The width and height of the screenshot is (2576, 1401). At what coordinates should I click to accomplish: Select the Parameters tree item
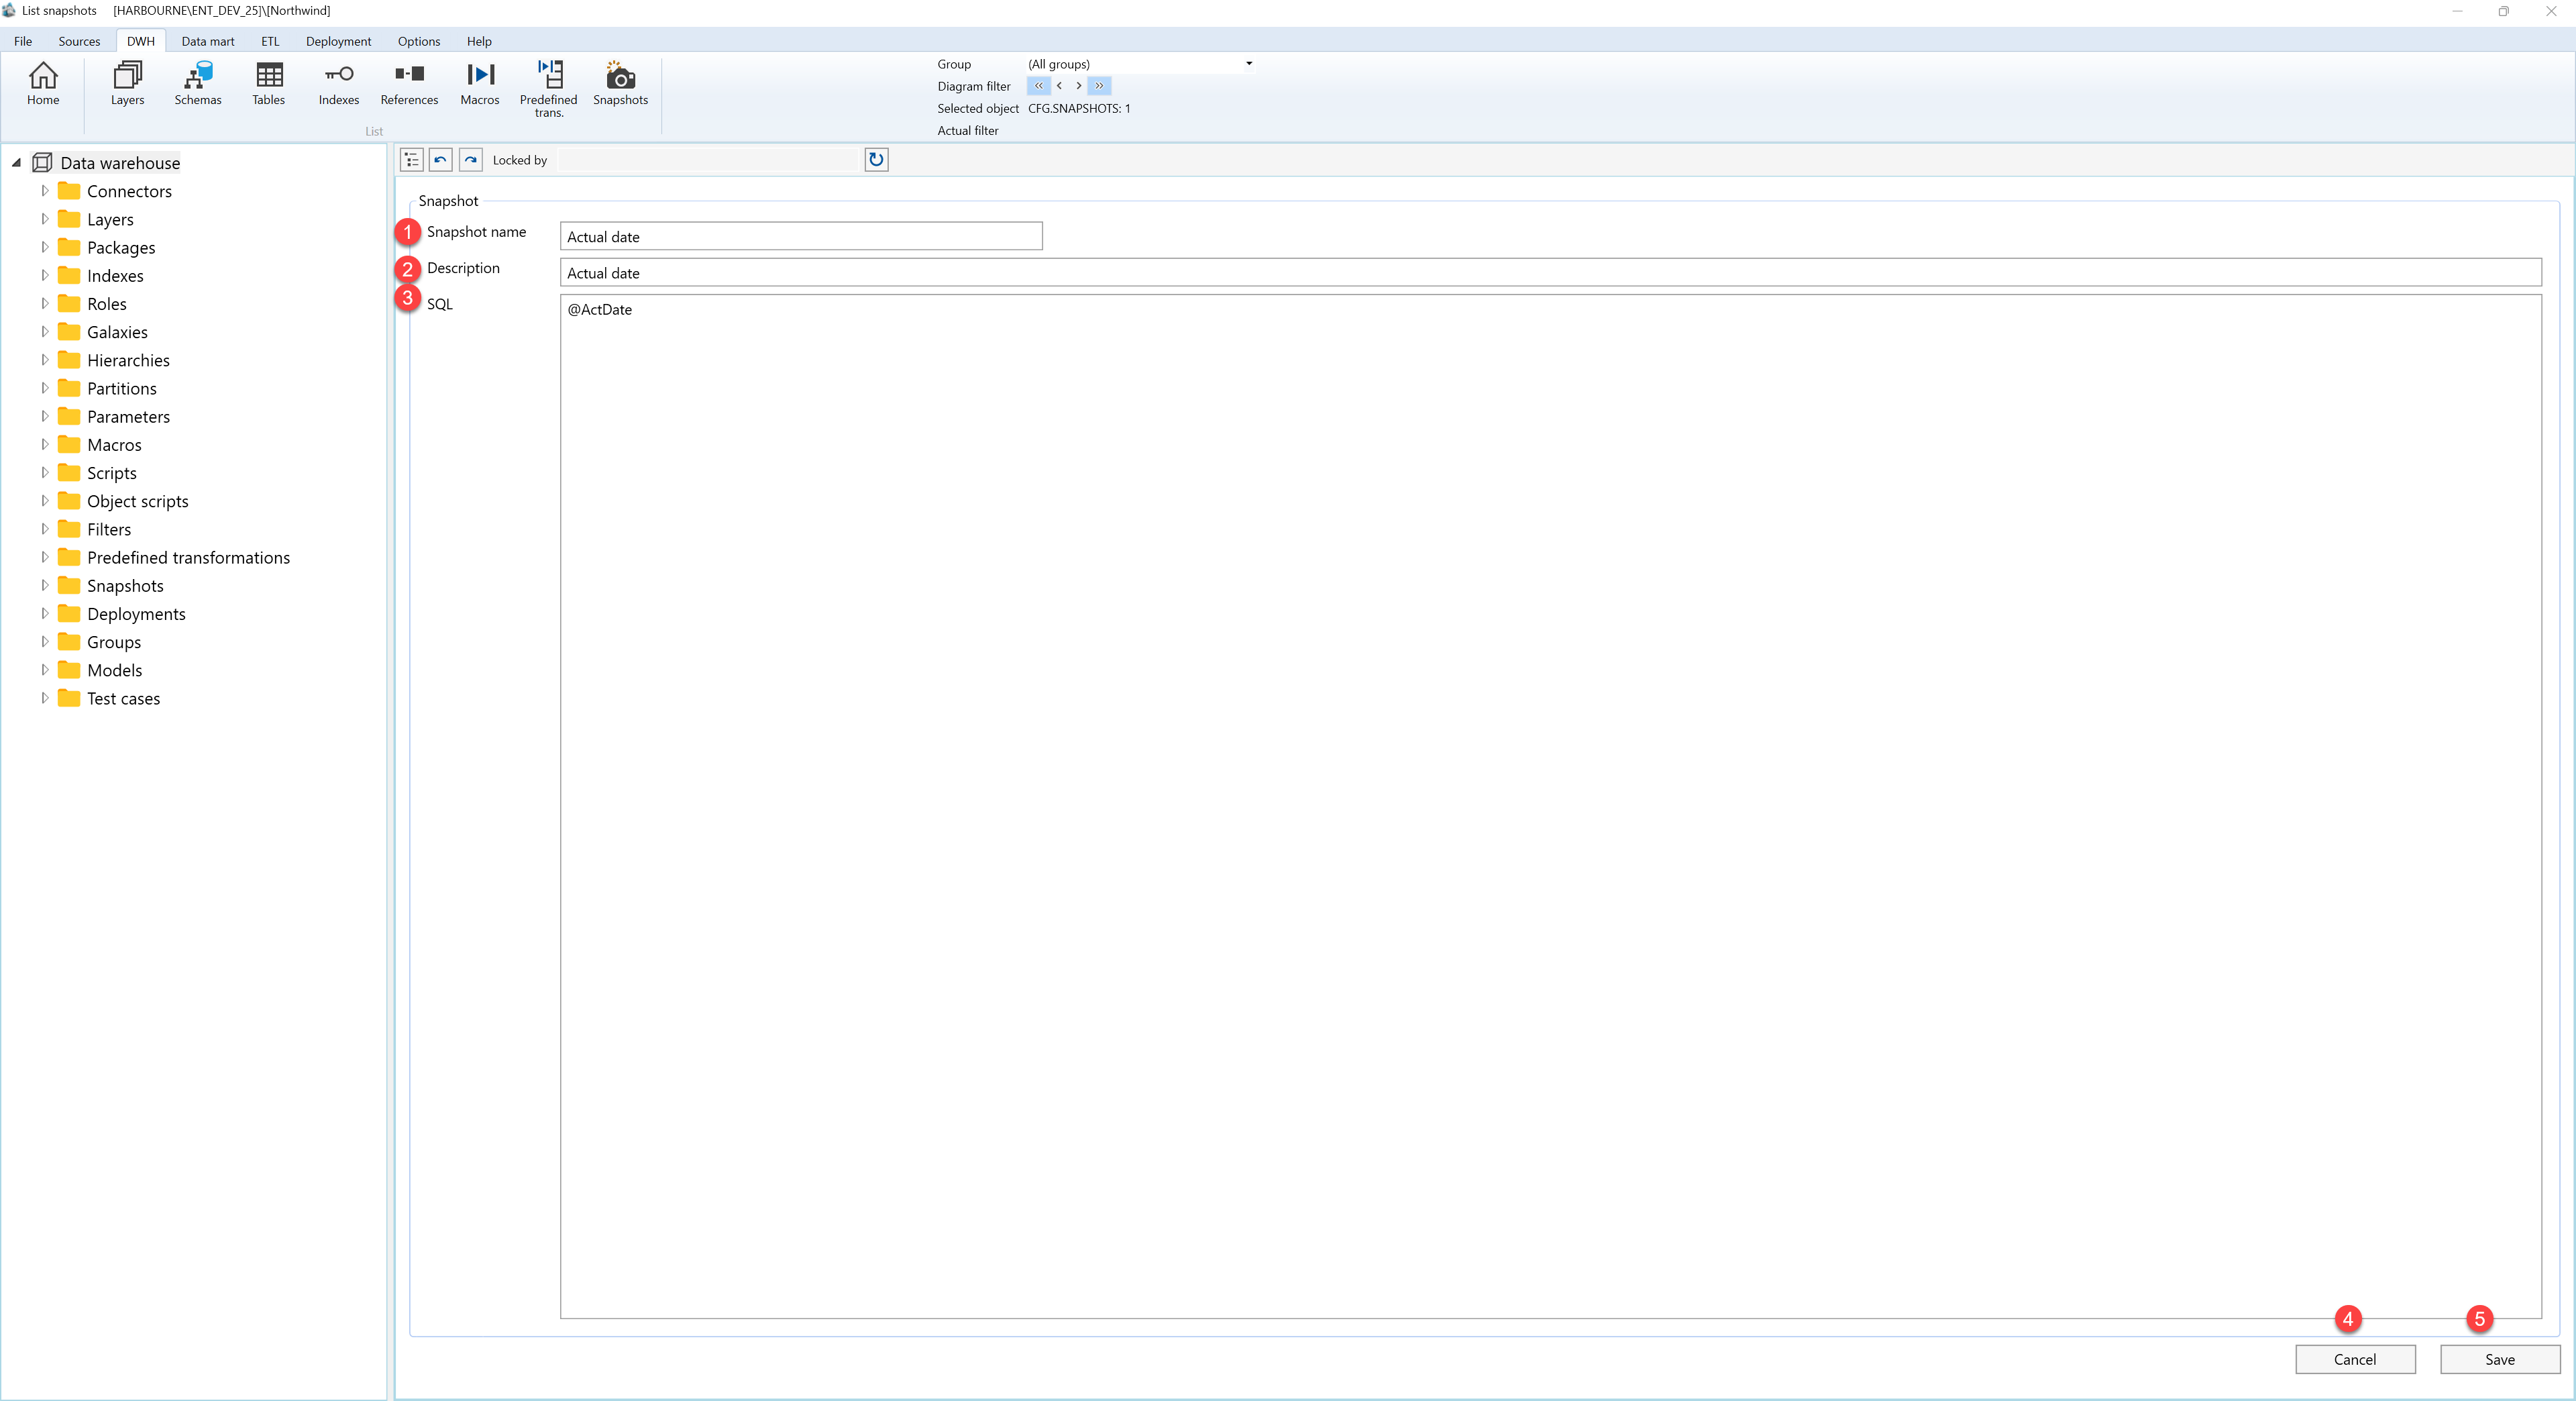point(128,416)
